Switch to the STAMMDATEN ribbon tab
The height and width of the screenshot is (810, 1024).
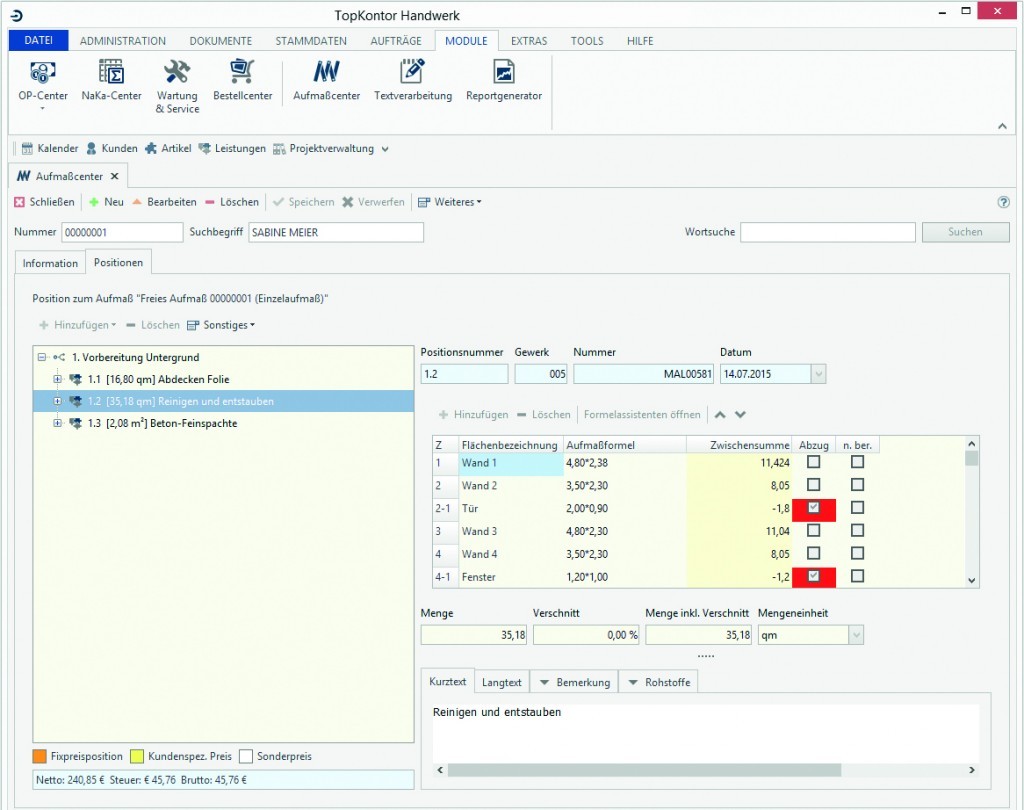pyautogui.click(x=311, y=41)
